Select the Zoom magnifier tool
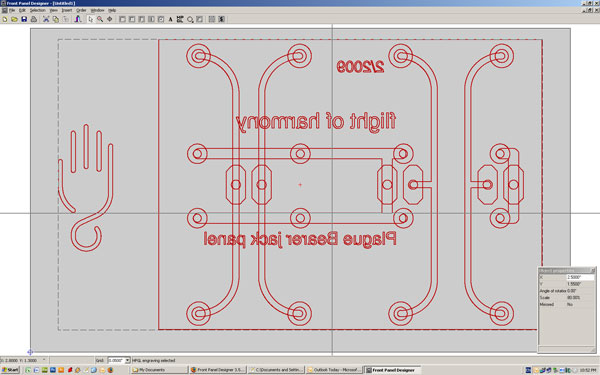 100,19
